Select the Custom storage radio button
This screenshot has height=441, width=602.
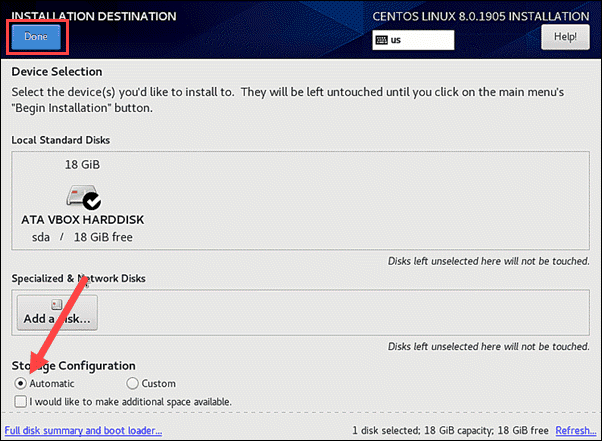pyautogui.click(x=132, y=383)
